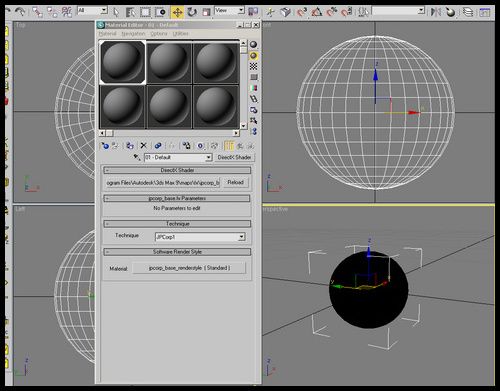The width and height of the screenshot is (500, 391).
Task: Collapse jpcorp_base.fx Parameters rollout
Action: (x=177, y=198)
